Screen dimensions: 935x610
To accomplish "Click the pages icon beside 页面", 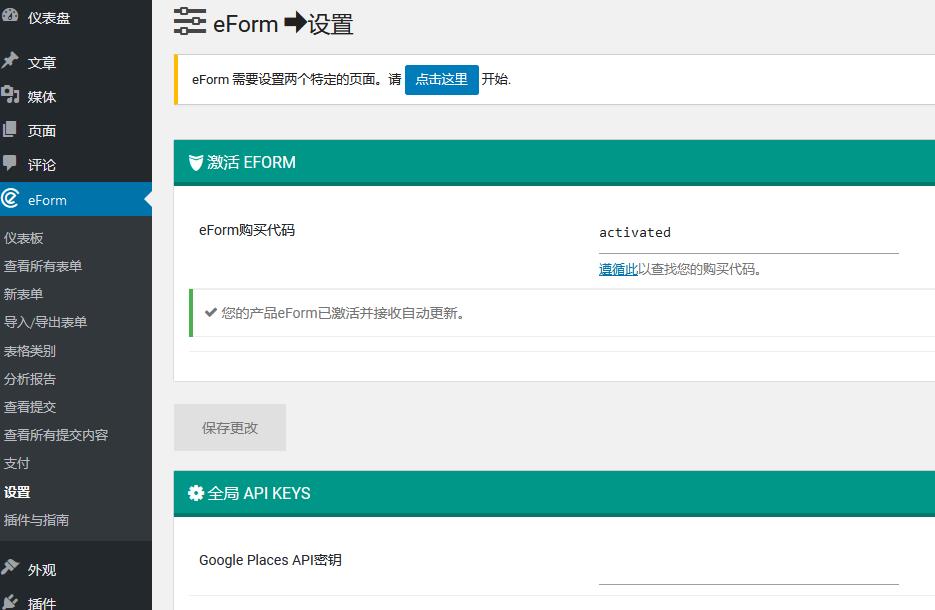I will point(10,129).
